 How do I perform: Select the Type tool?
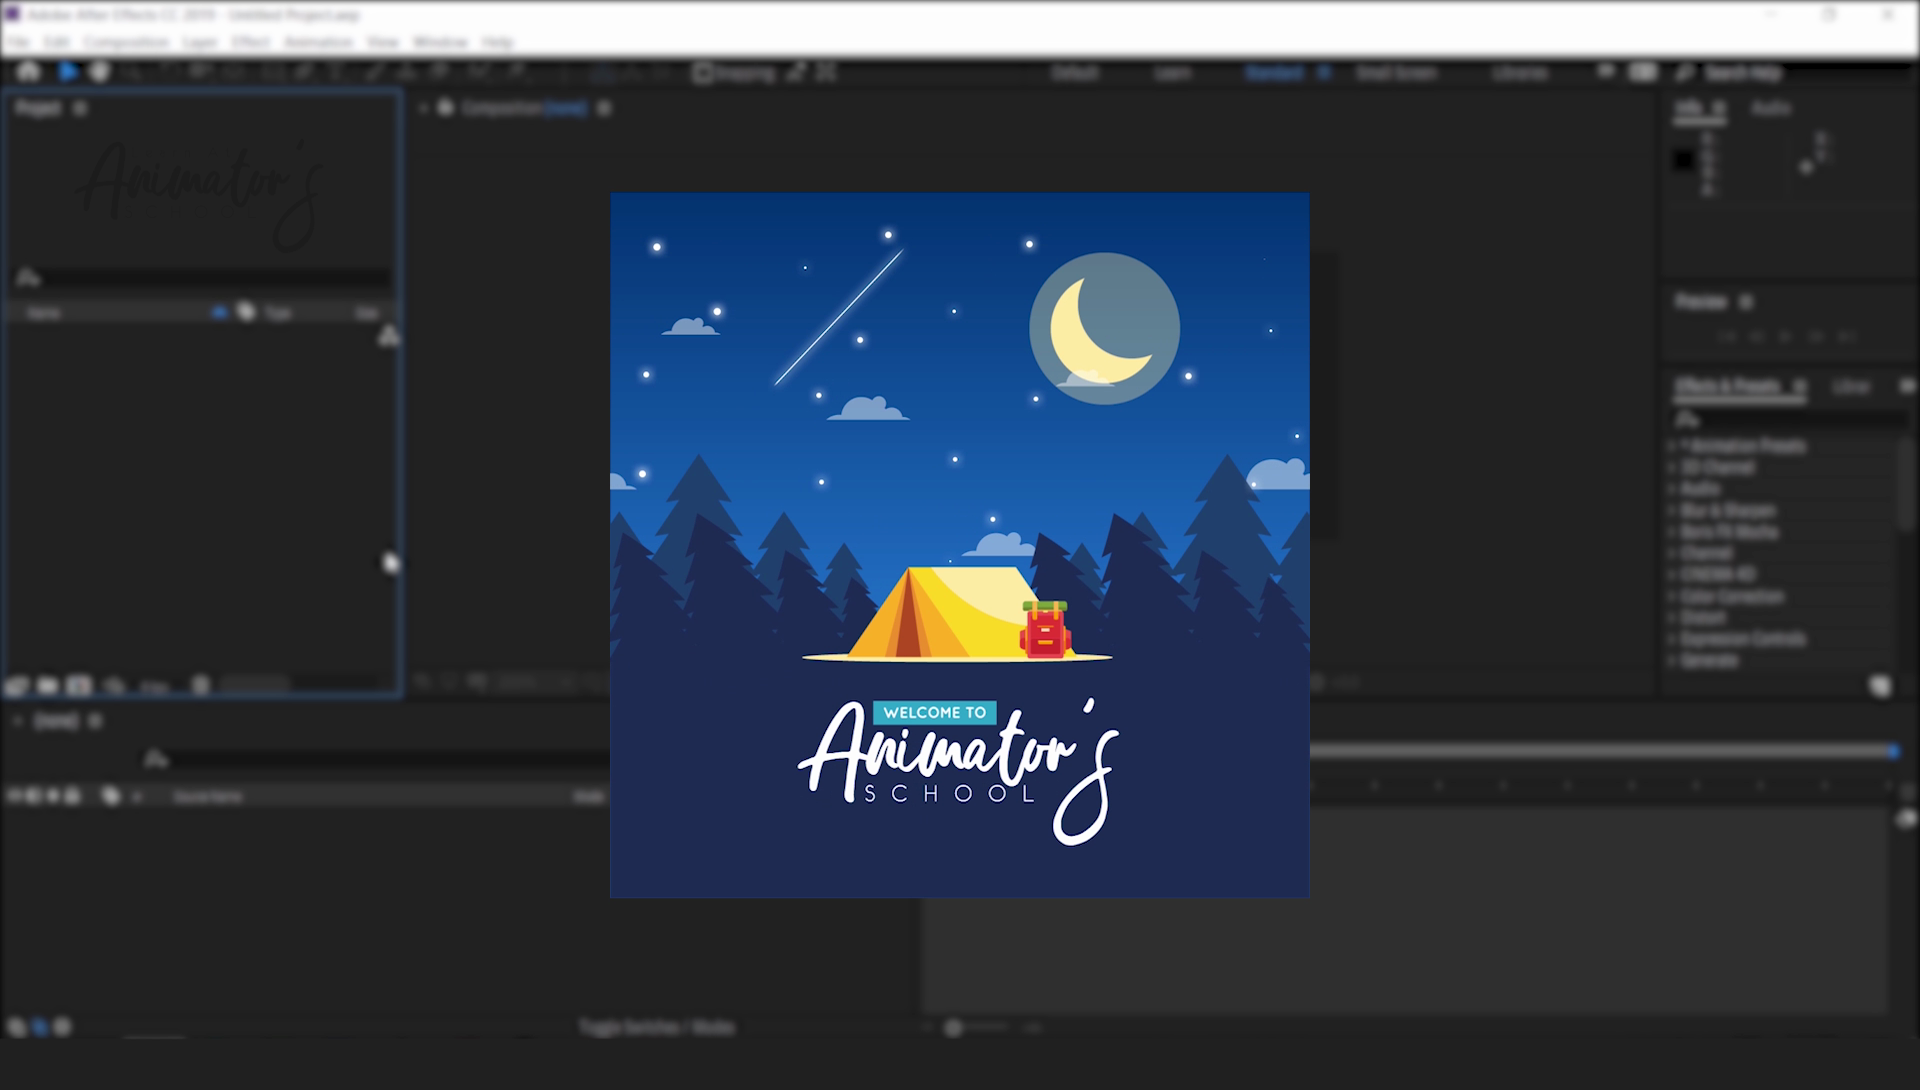[337, 72]
